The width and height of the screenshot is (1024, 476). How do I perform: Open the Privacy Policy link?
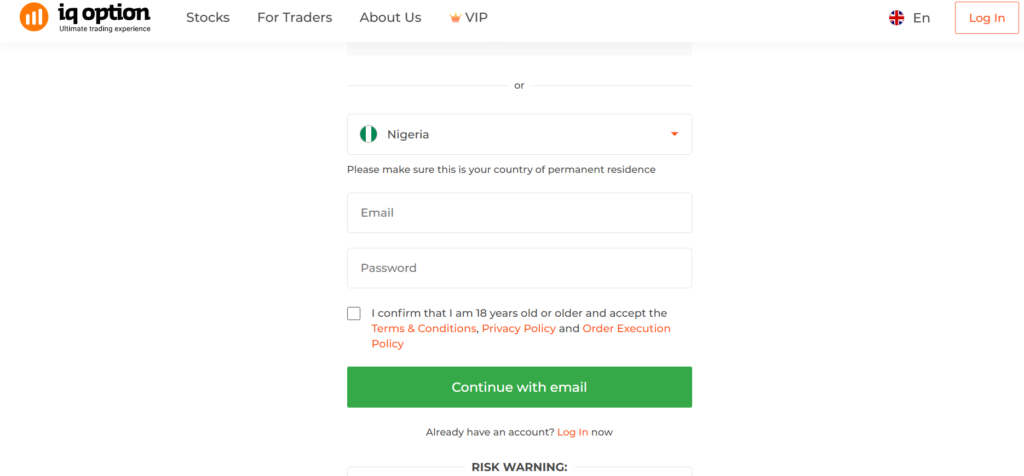click(x=519, y=328)
